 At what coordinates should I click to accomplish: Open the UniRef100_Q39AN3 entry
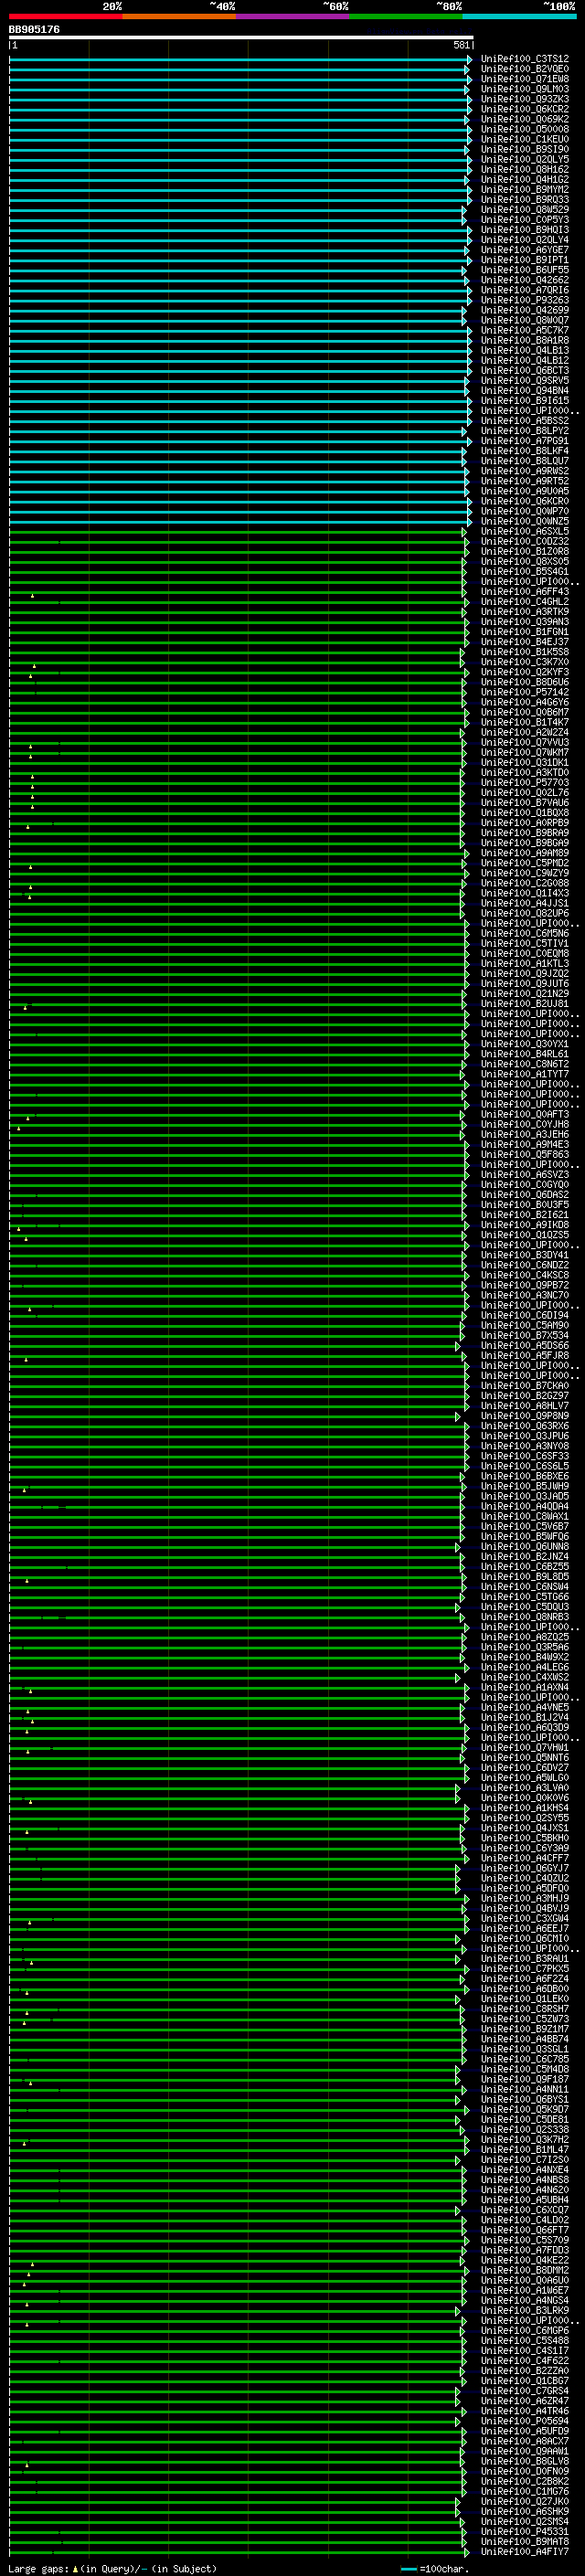click(525, 622)
